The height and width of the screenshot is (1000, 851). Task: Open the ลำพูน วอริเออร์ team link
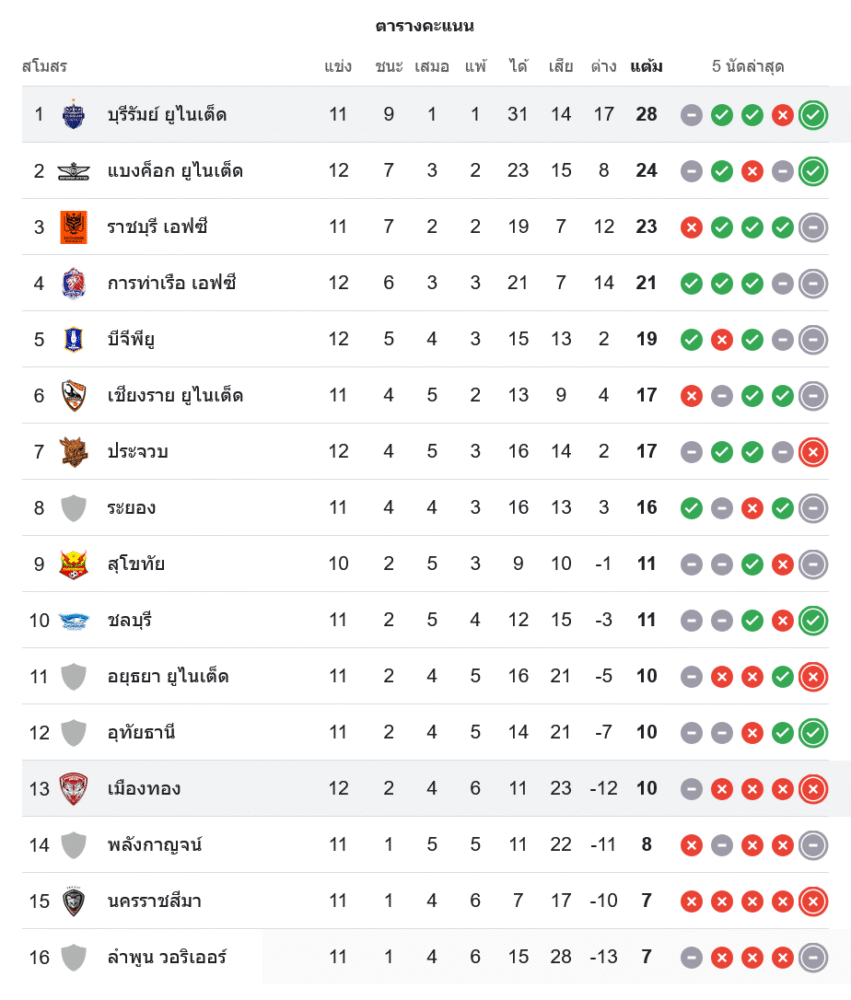coord(167,957)
